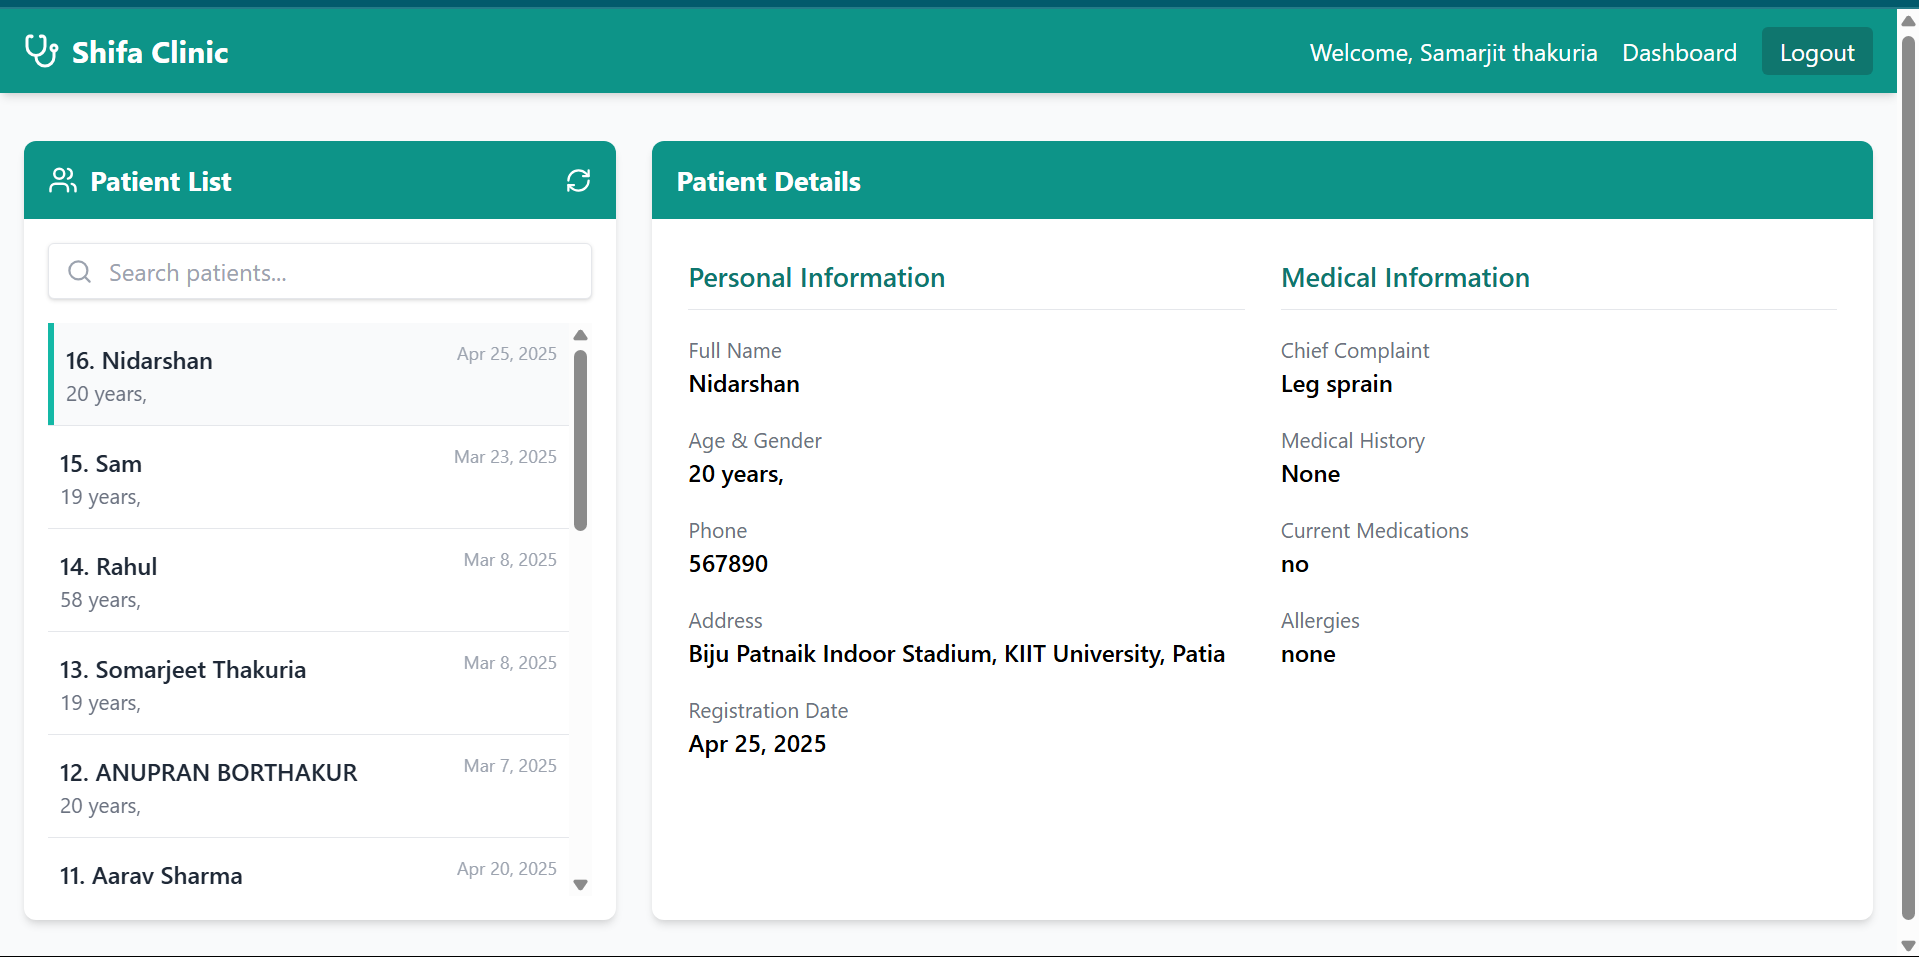
Task: Open the Dashboard page
Action: pyautogui.click(x=1679, y=53)
